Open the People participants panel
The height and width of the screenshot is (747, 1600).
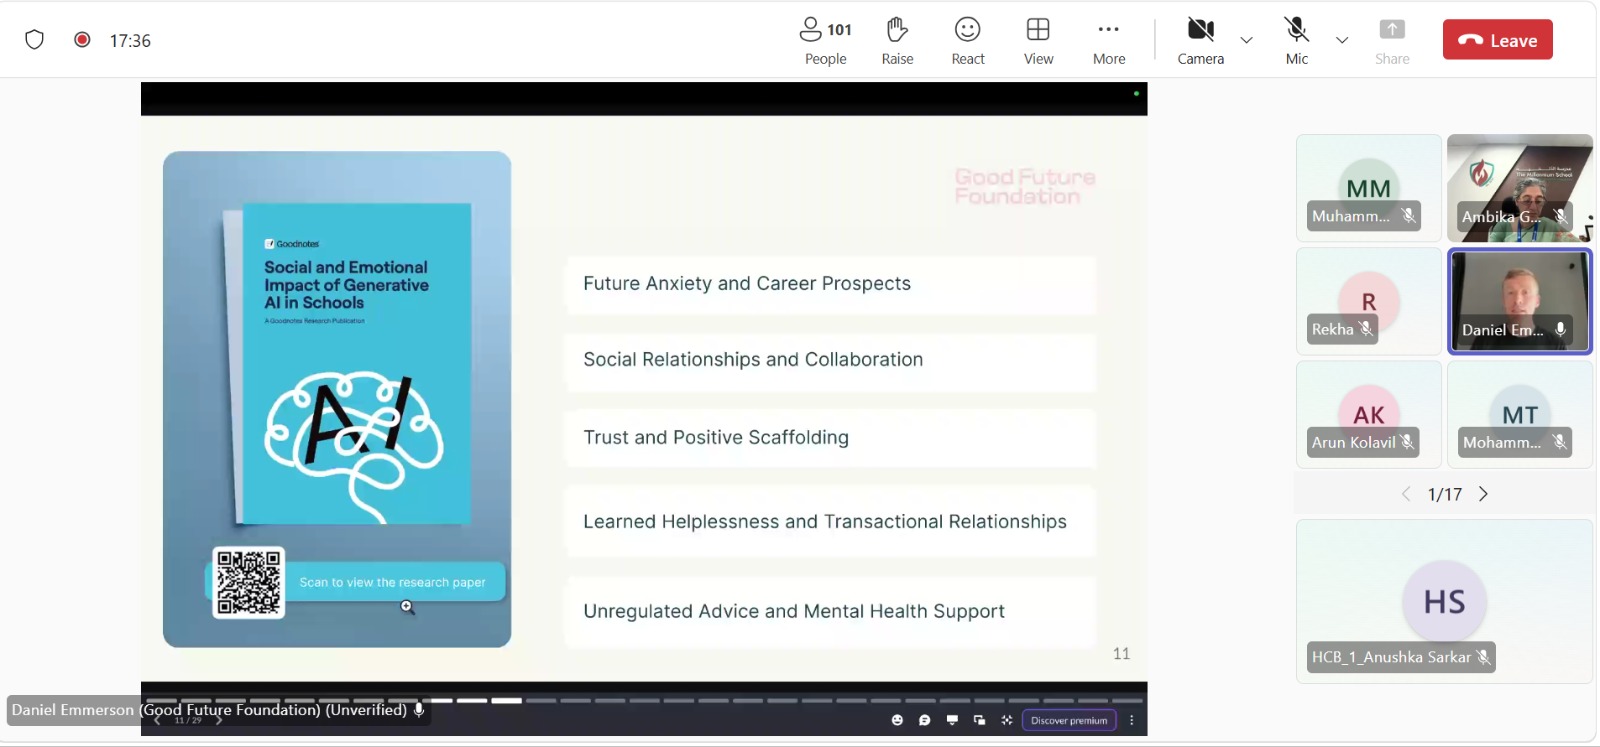coord(825,41)
